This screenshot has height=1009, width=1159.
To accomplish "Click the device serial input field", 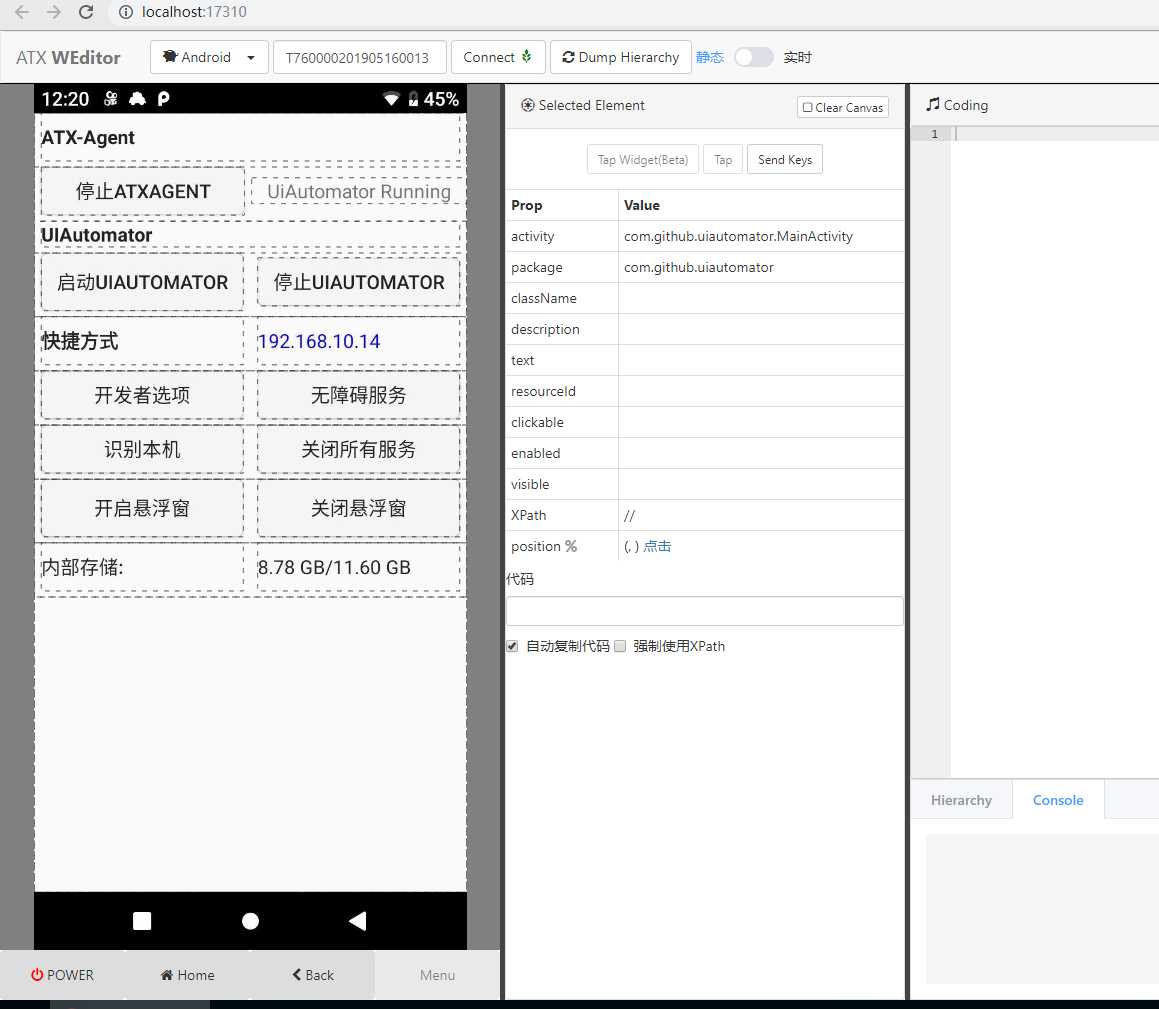I will pyautogui.click(x=360, y=57).
